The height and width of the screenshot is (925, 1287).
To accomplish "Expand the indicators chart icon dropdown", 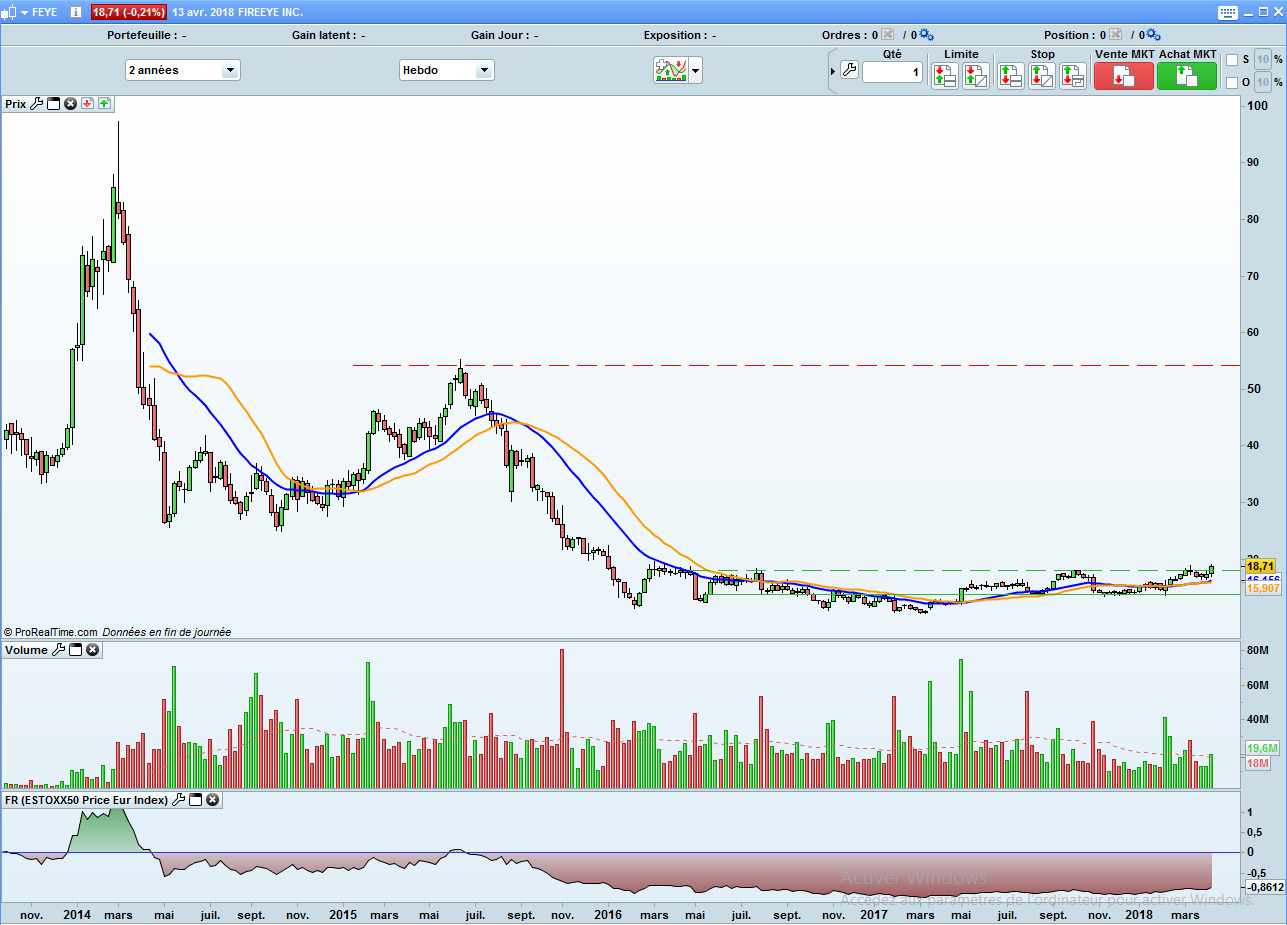I will tap(695, 70).
